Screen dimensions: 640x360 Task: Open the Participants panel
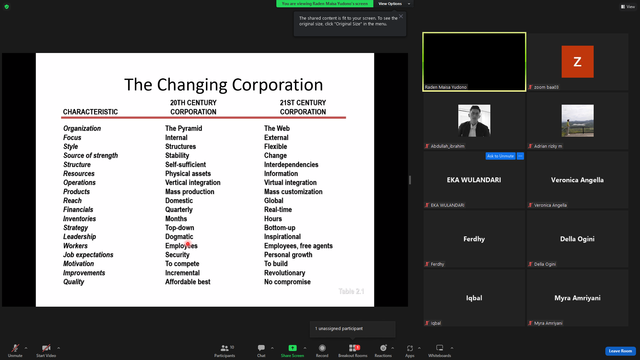point(224,350)
